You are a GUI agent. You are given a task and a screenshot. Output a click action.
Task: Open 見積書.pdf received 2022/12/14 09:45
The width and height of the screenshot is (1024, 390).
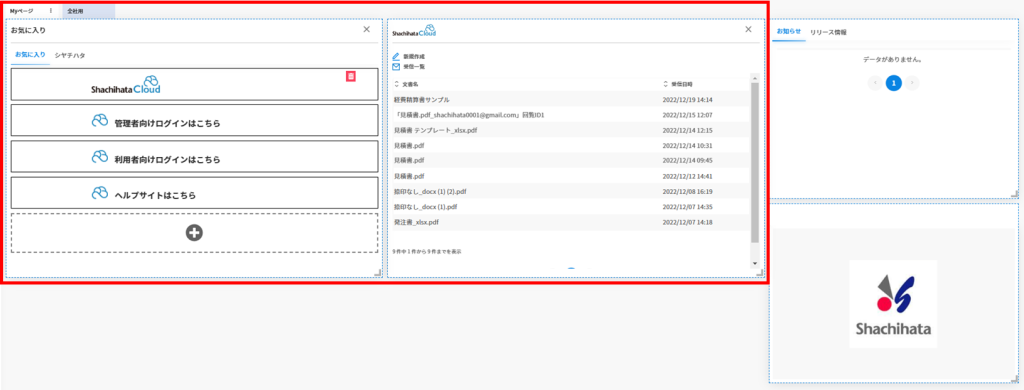click(x=409, y=161)
